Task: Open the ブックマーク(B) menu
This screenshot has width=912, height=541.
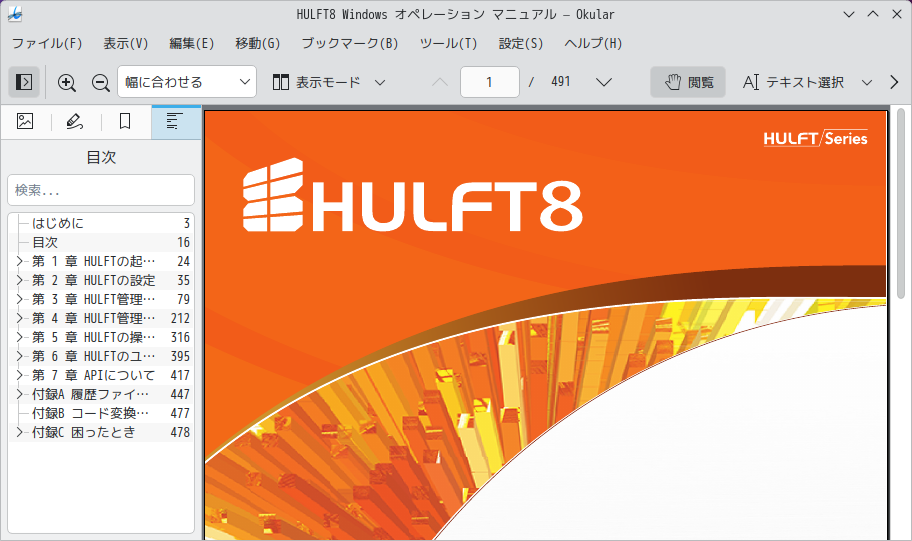Action: 349,43
